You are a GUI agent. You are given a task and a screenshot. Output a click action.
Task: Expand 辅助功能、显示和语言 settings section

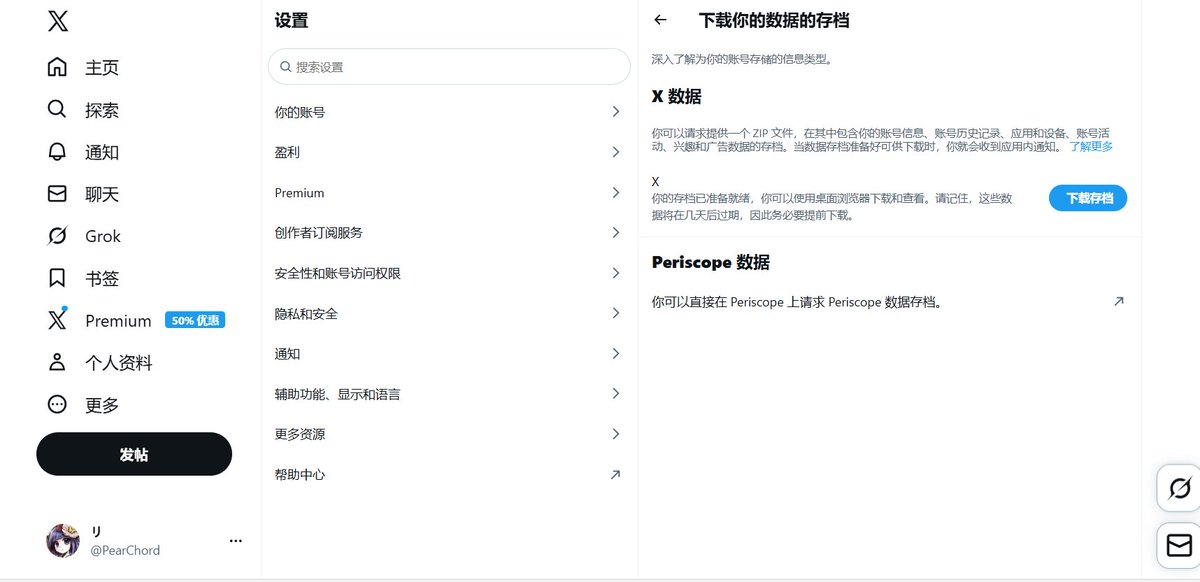(448, 394)
